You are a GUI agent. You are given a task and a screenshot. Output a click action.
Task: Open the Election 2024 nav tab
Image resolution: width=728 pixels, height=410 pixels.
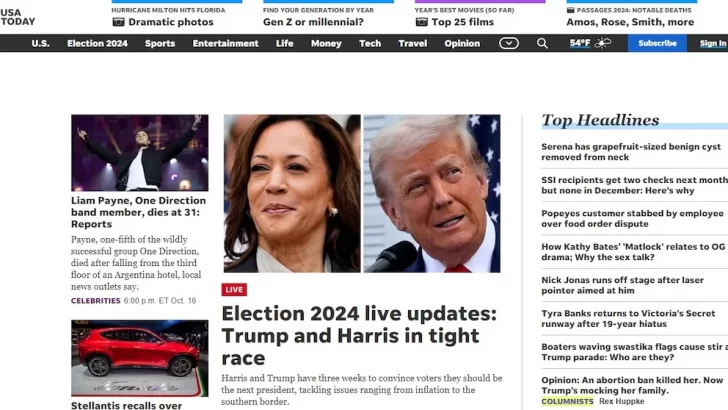point(97,43)
